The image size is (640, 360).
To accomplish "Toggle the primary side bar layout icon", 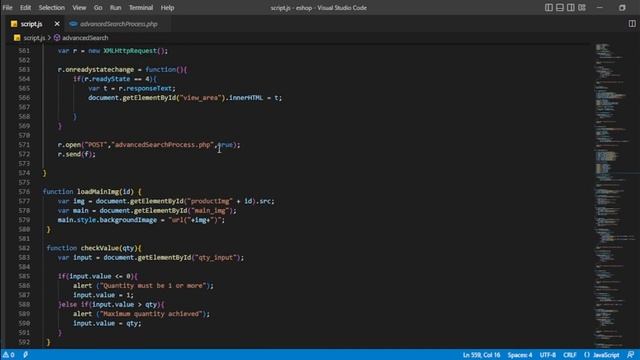I will point(549,8).
